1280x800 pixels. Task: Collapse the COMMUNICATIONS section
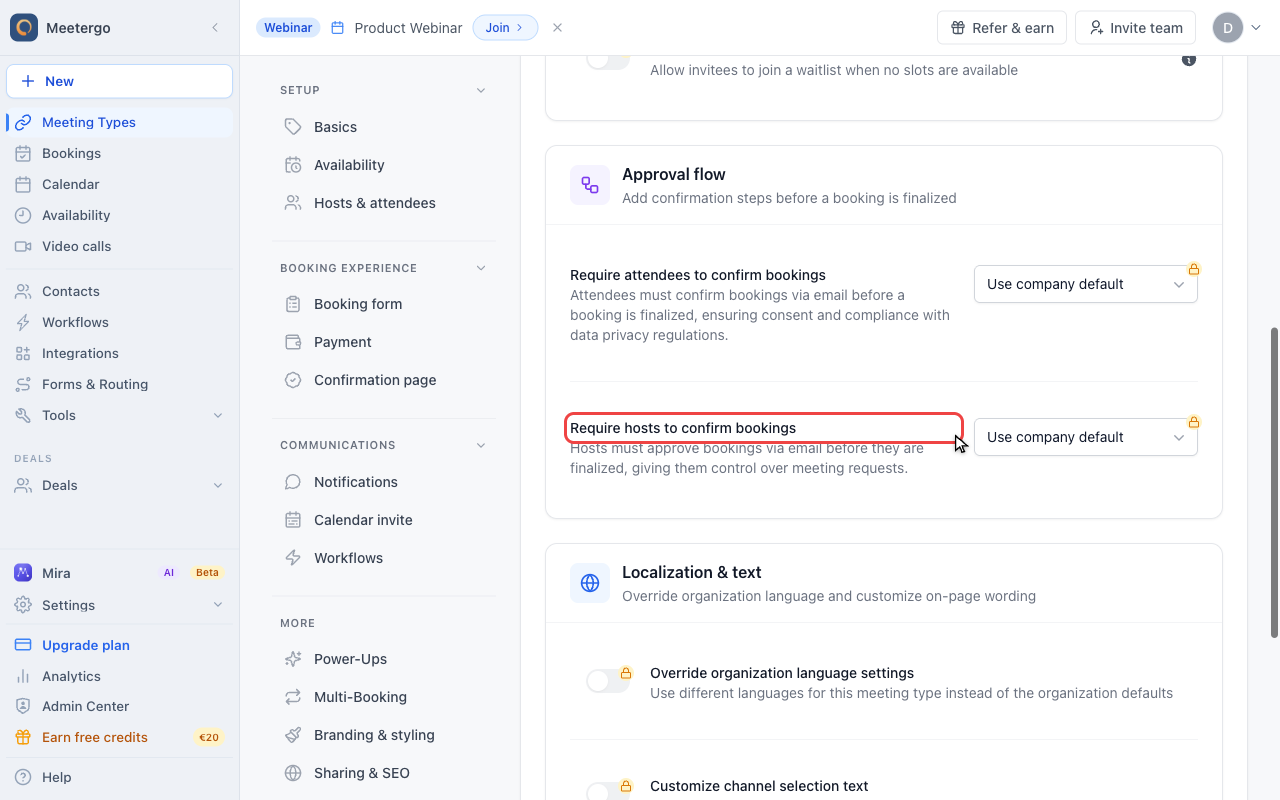(x=481, y=445)
